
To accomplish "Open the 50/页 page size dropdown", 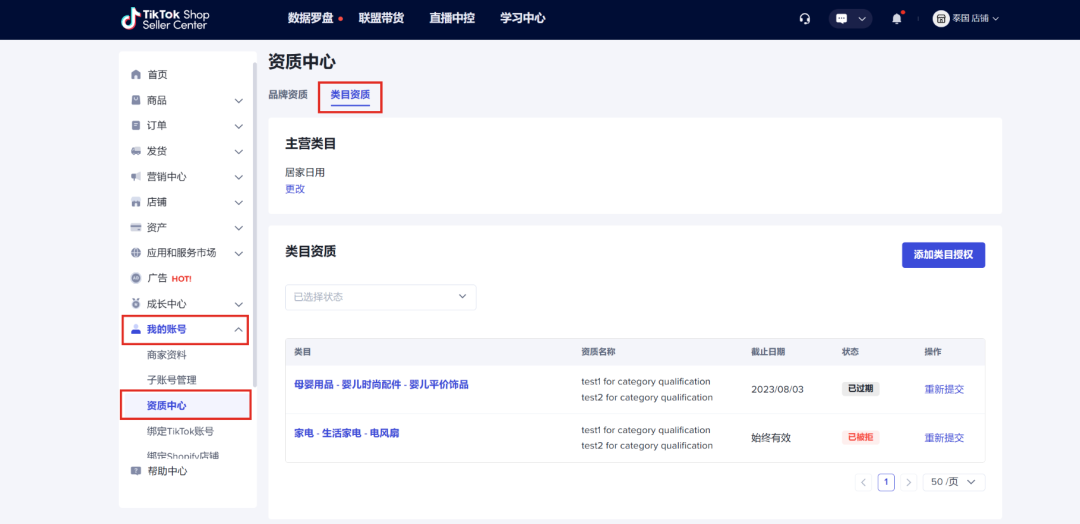I will (954, 482).
